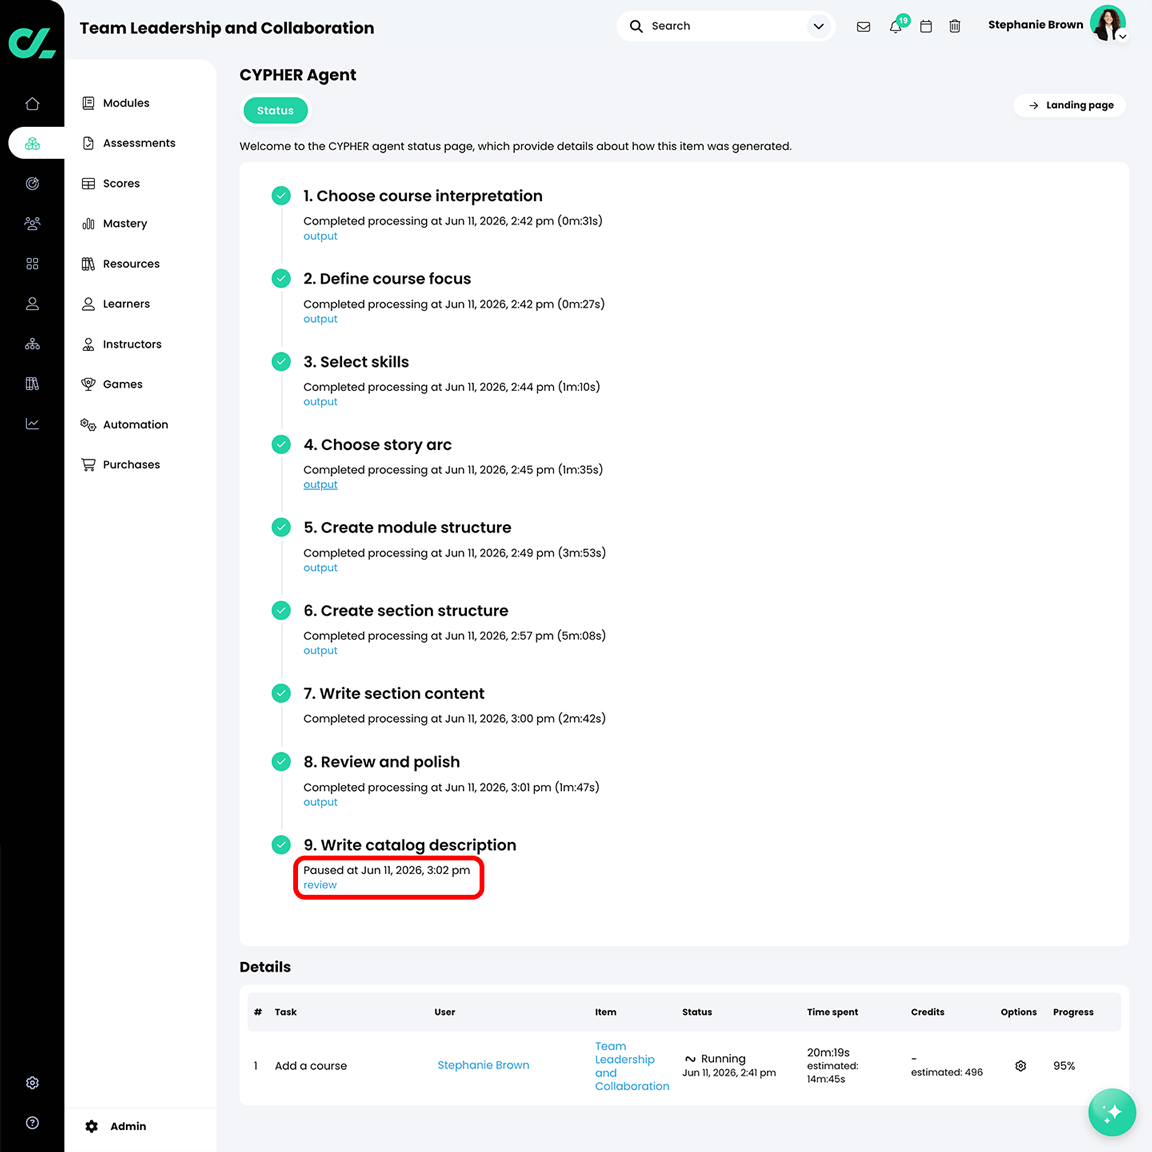Screen dimensions: 1152x1152
Task: Click the Choose course interpretation green checkmark
Action: pyautogui.click(x=281, y=195)
